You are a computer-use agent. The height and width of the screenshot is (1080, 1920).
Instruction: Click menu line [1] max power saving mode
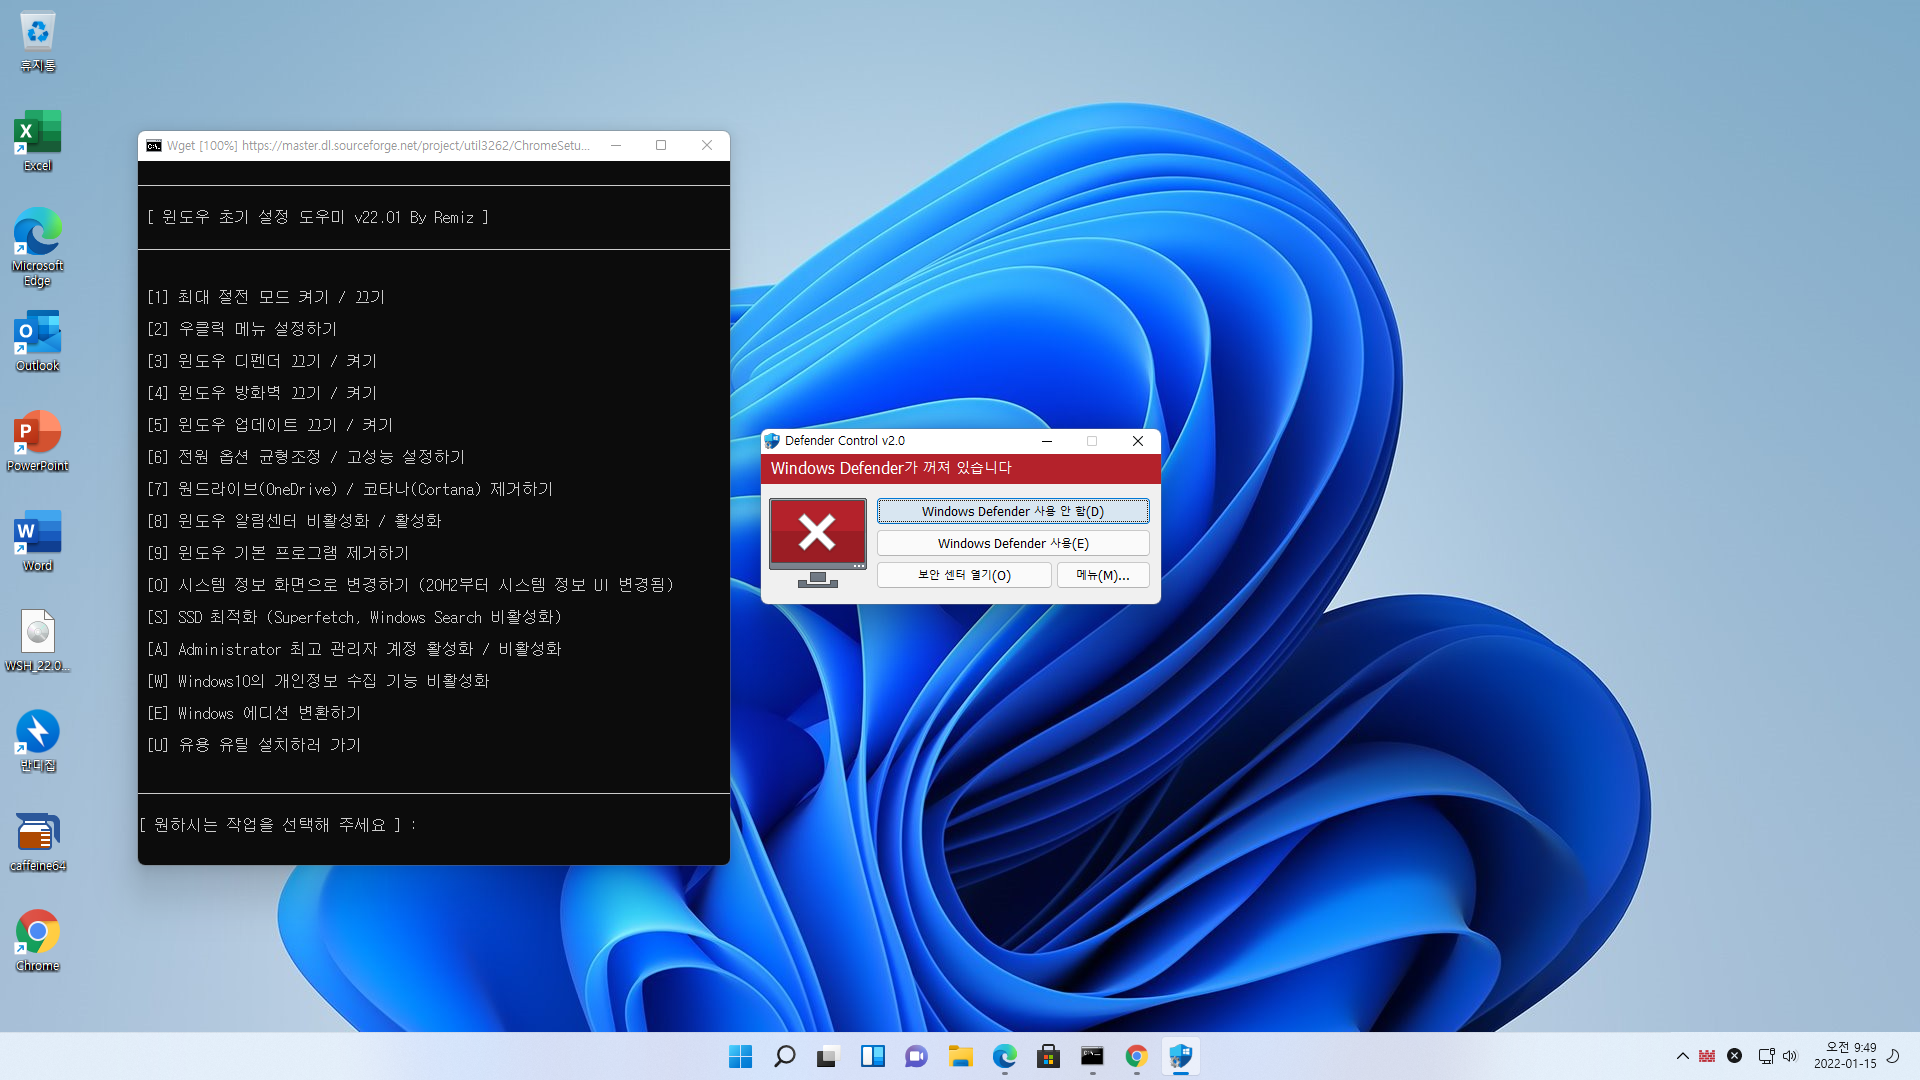pyautogui.click(x=266, y=297)
